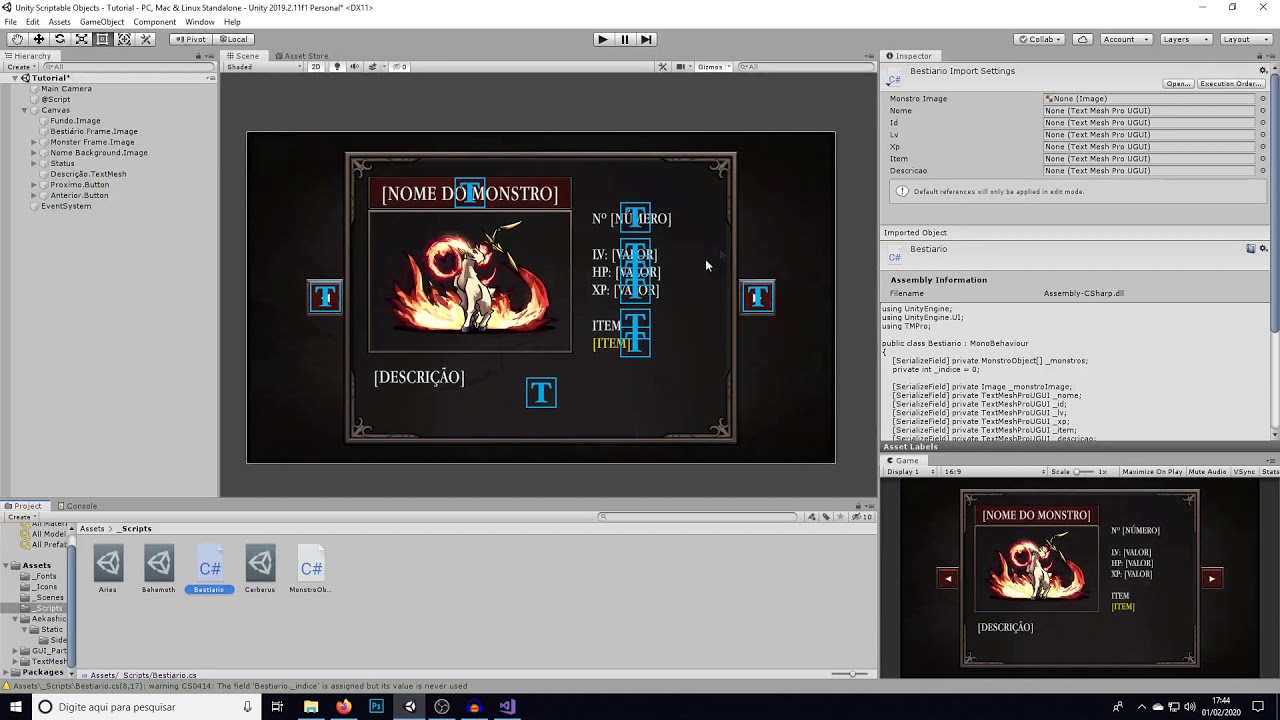Select the MonstroObject C# script
1280x720 pixels.
311,568
